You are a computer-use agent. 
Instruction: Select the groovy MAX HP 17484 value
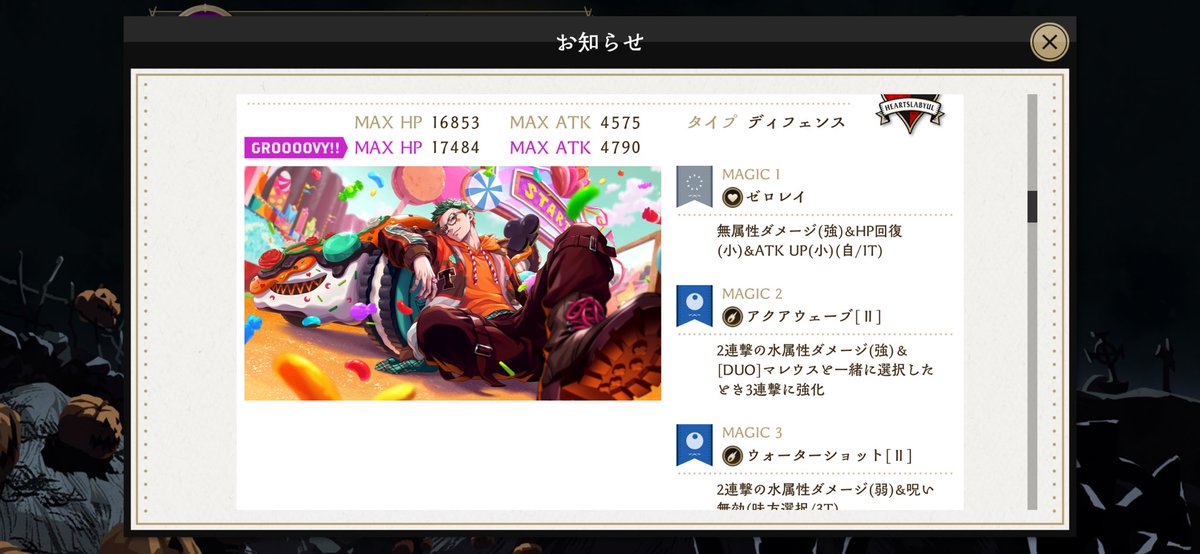[x=455, y=148]
